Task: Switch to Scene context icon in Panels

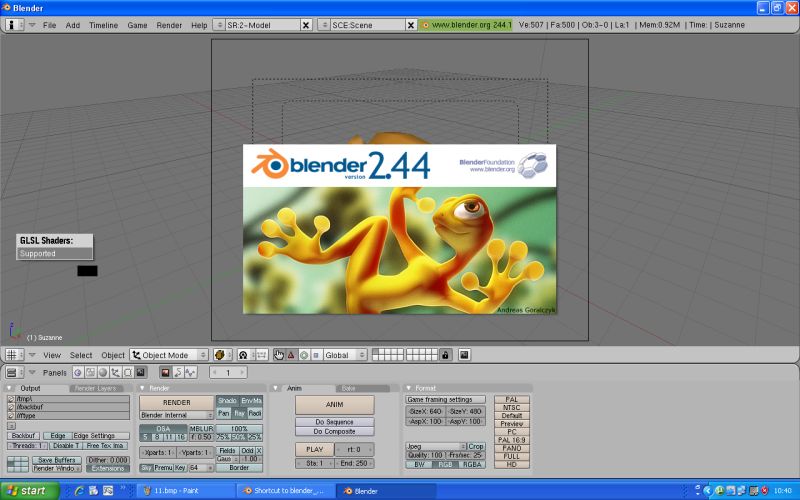Action: pos(140,372)
